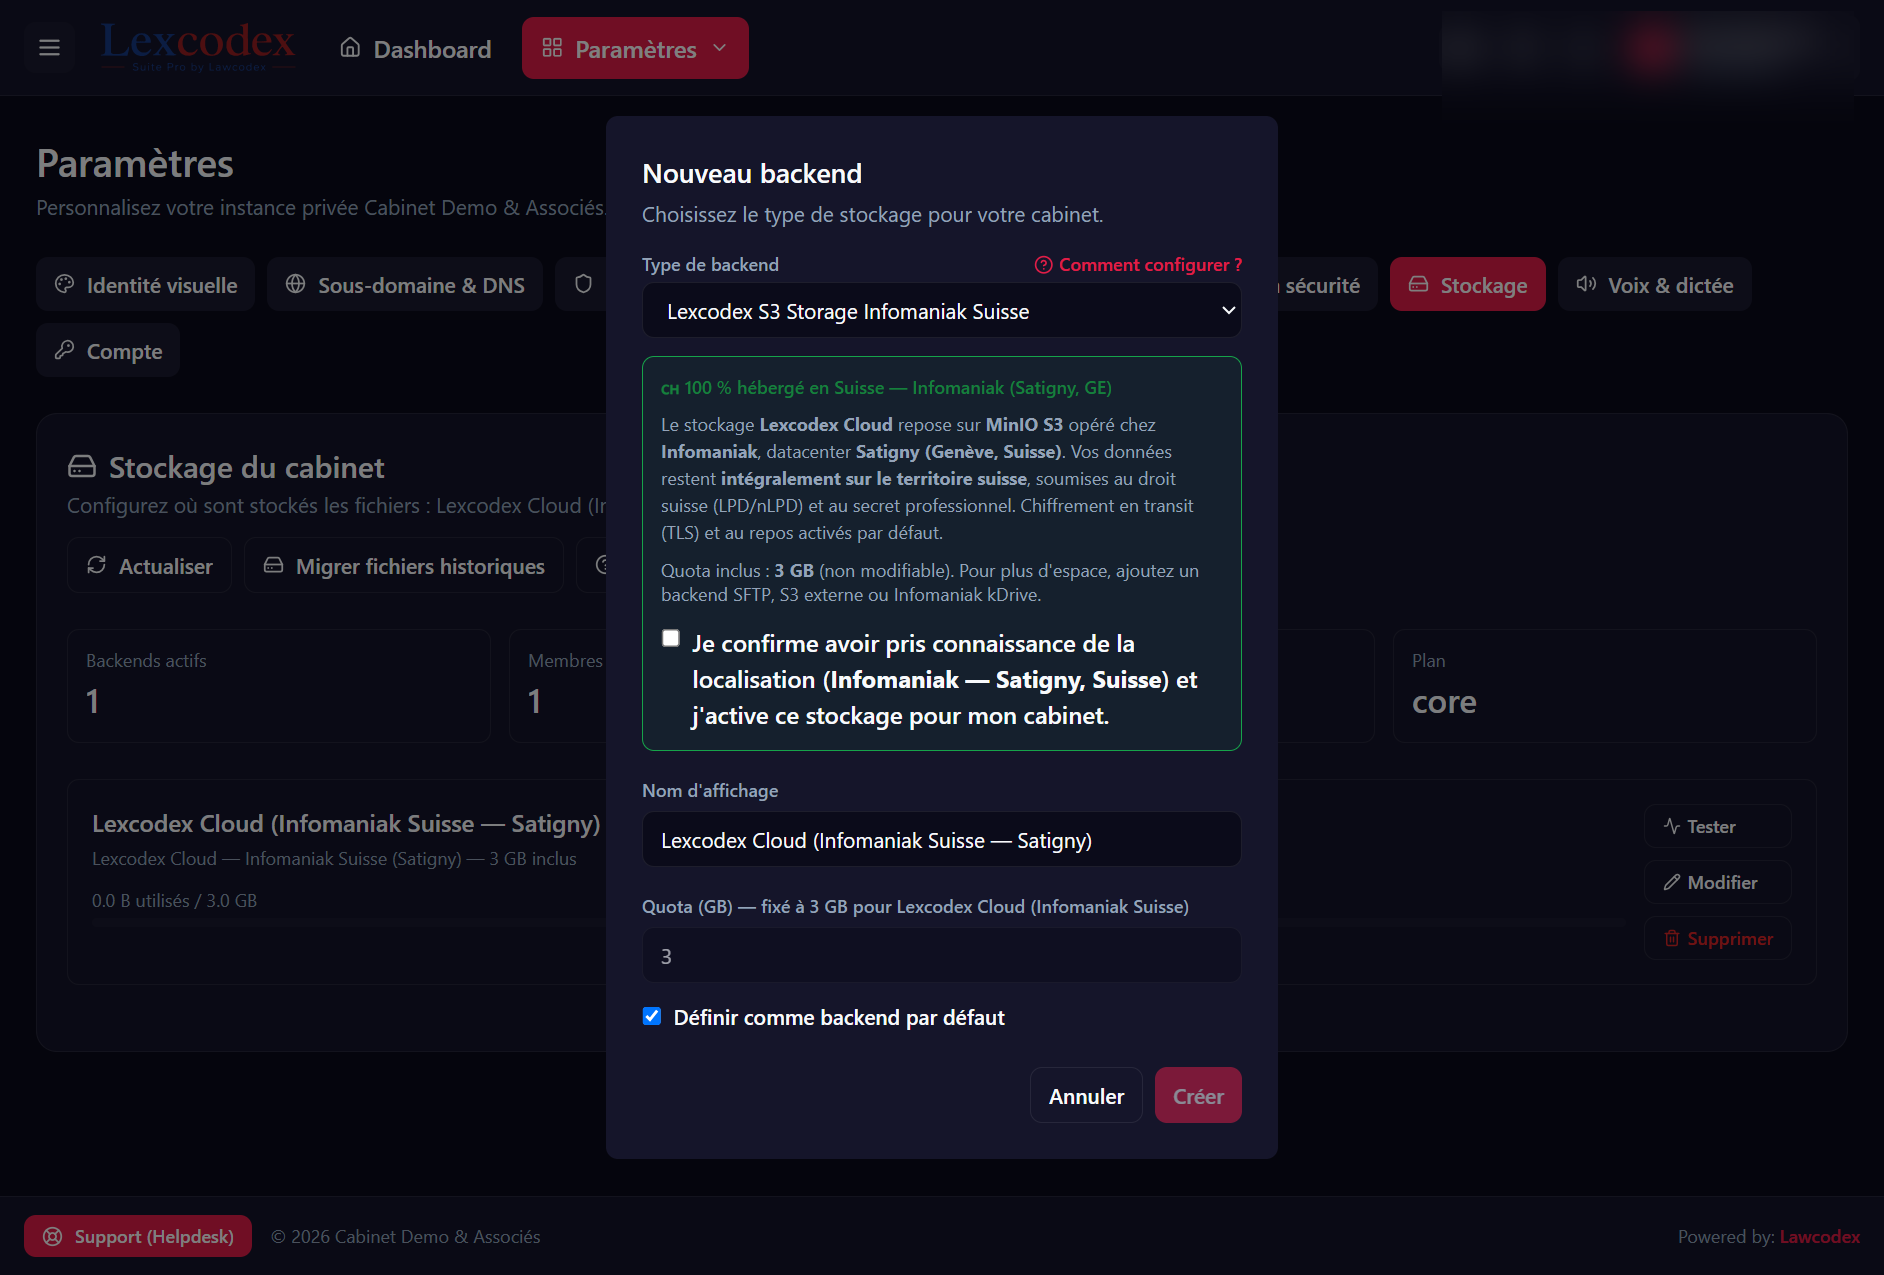Click the Dashboard home icon
The width and height of the screenshot is (1884, 1275).
[x=350, y=48]
